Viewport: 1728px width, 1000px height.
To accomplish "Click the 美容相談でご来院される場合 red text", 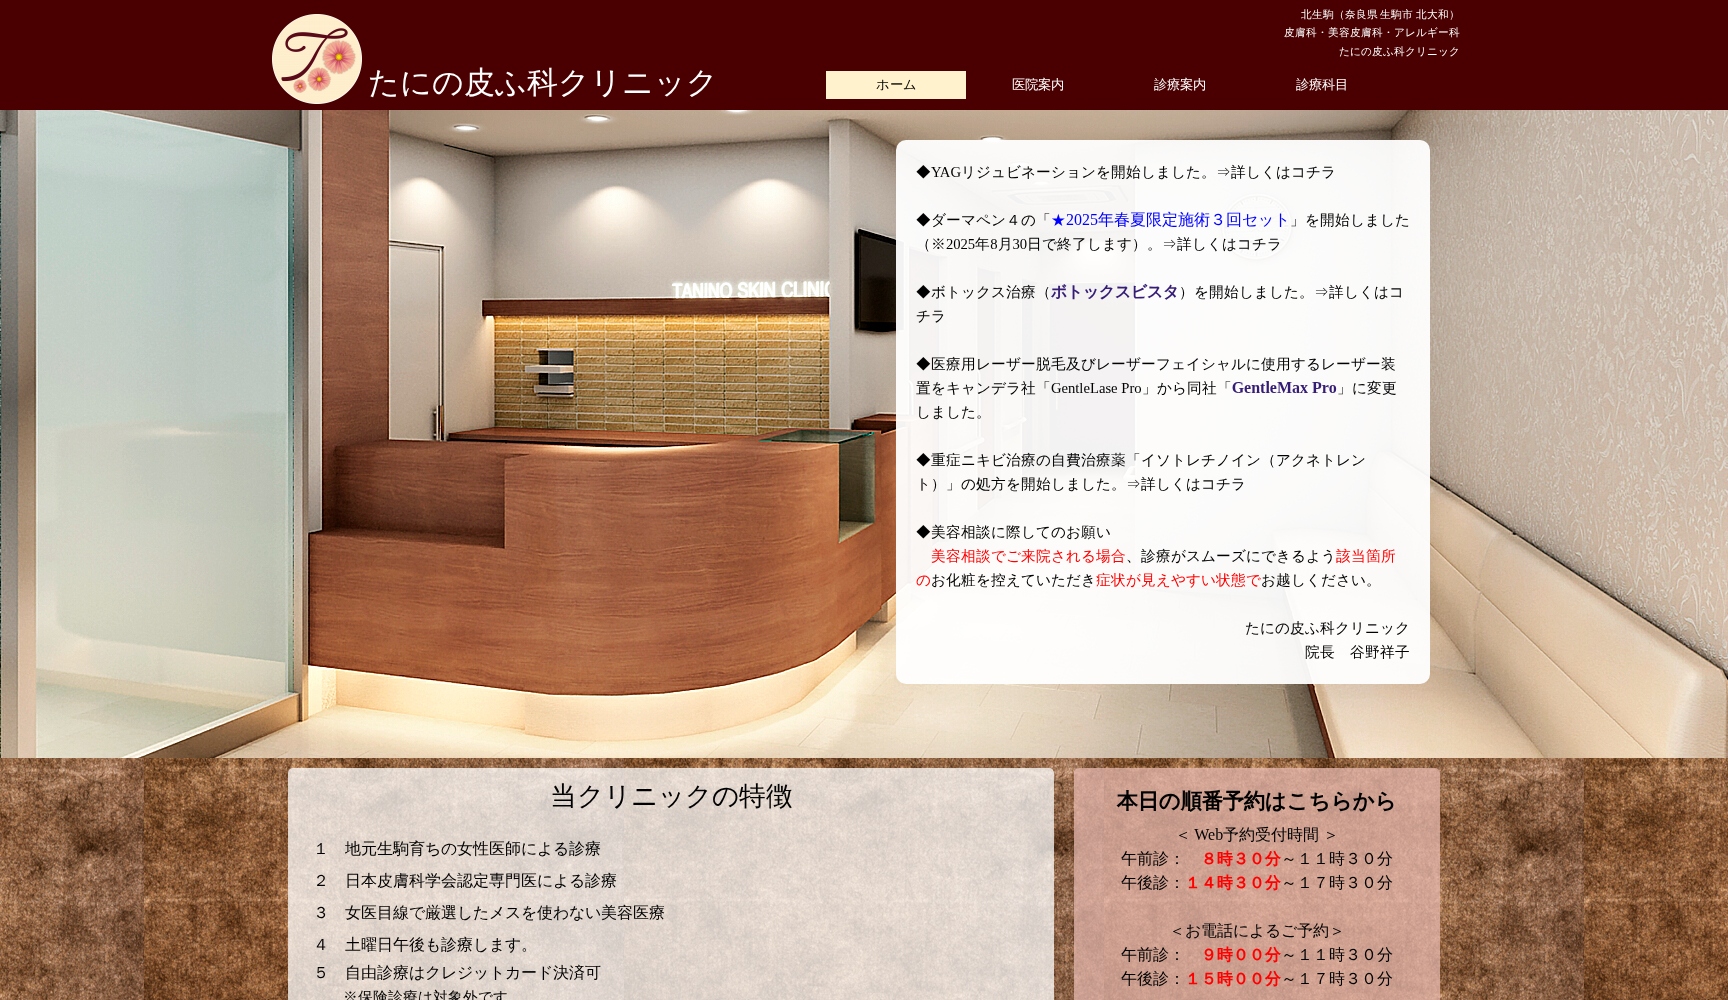I will [x=1022, y=557].
